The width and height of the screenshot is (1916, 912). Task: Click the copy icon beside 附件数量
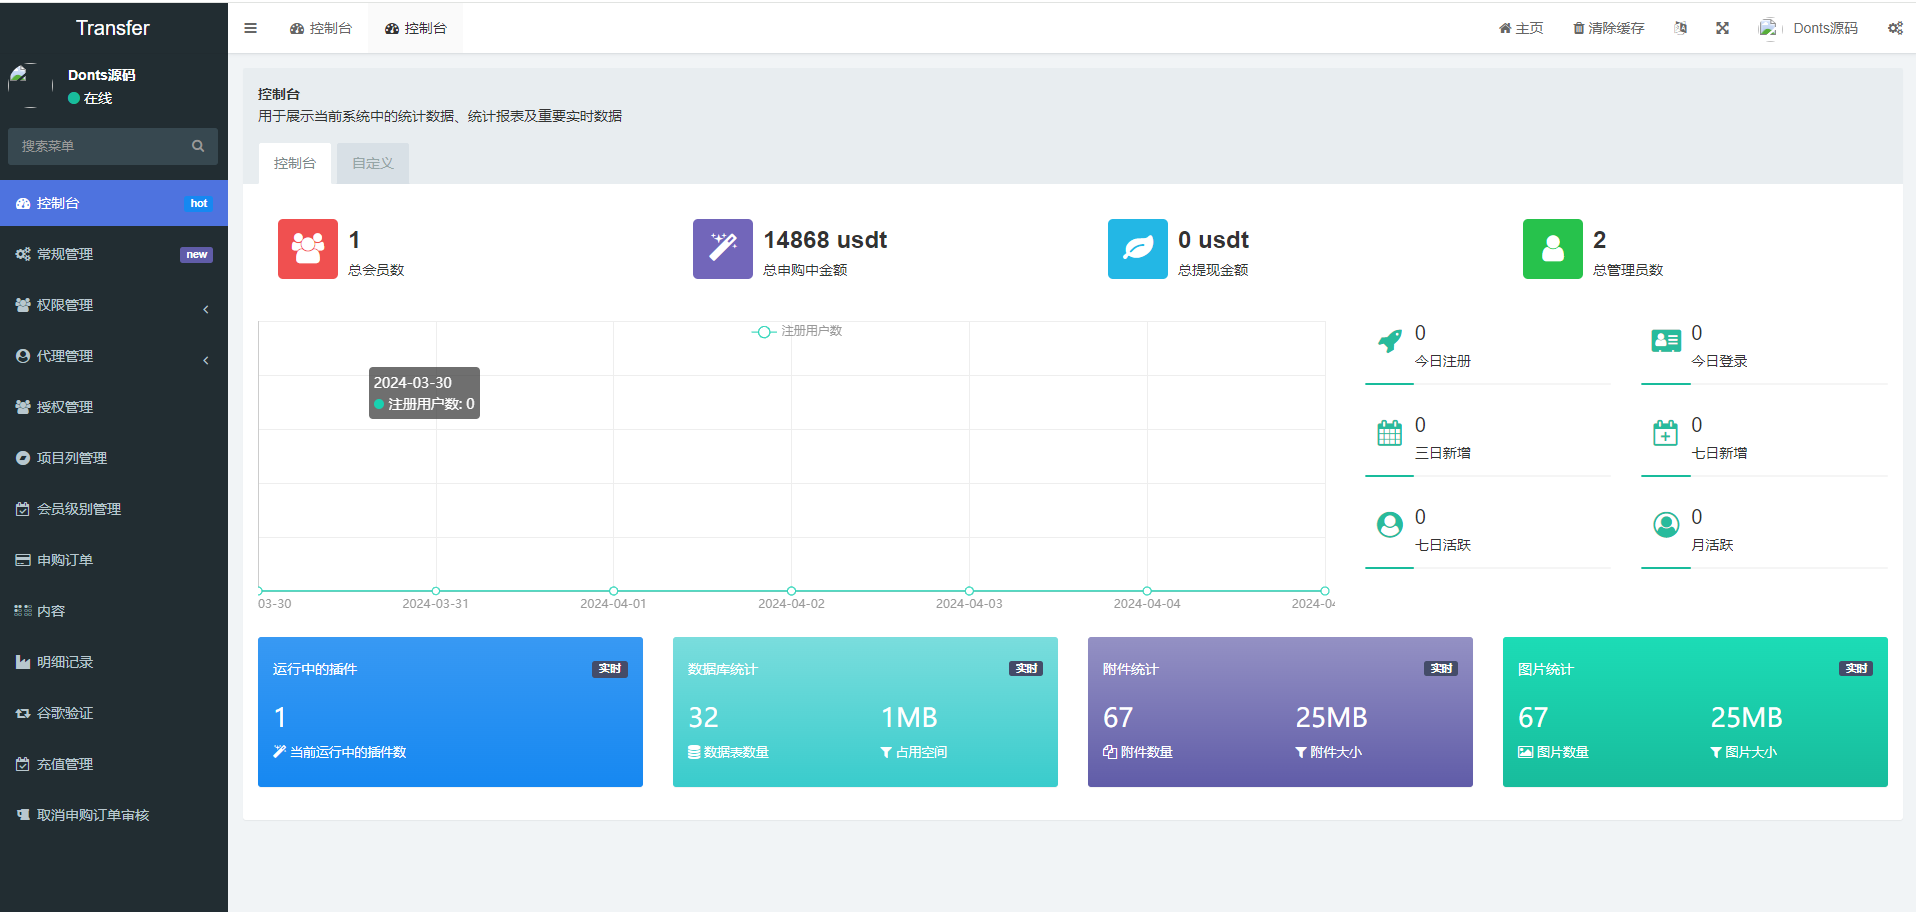(1110, 752)
